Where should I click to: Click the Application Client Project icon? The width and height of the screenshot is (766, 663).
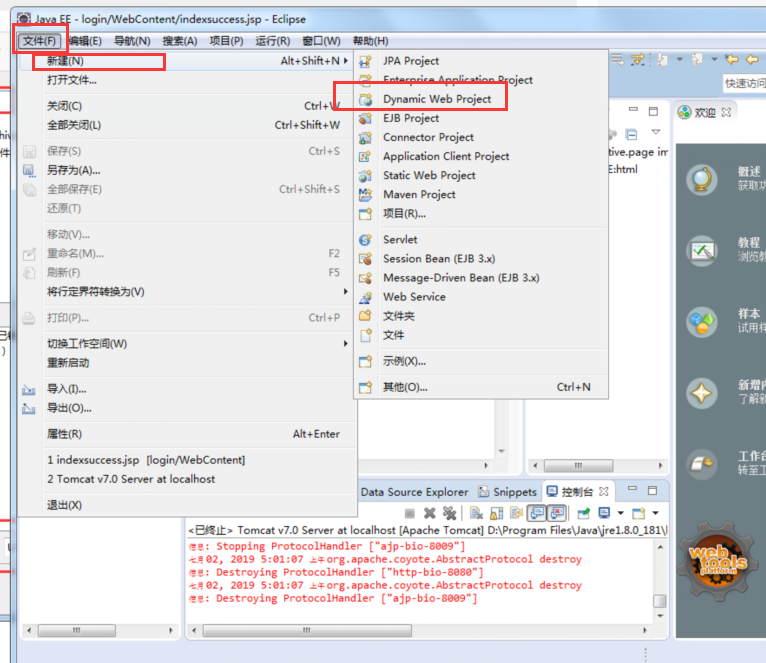(x=365, y=156)
